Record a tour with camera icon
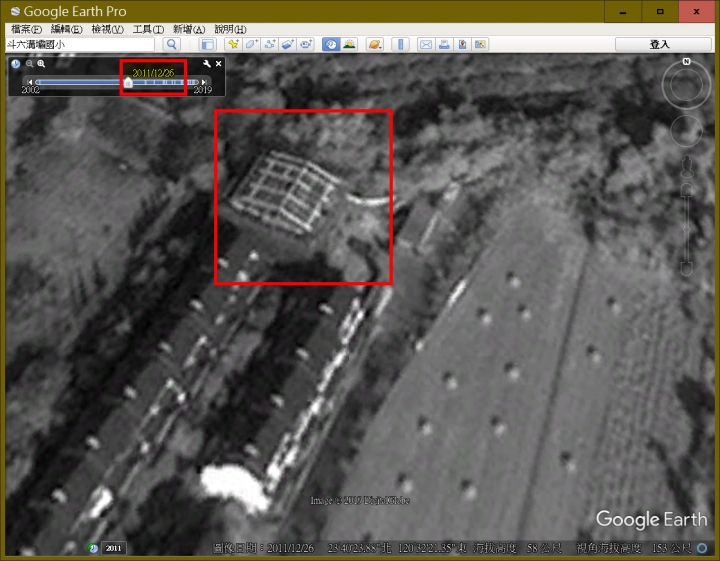 pyautogui.click(x=306, y=45)
